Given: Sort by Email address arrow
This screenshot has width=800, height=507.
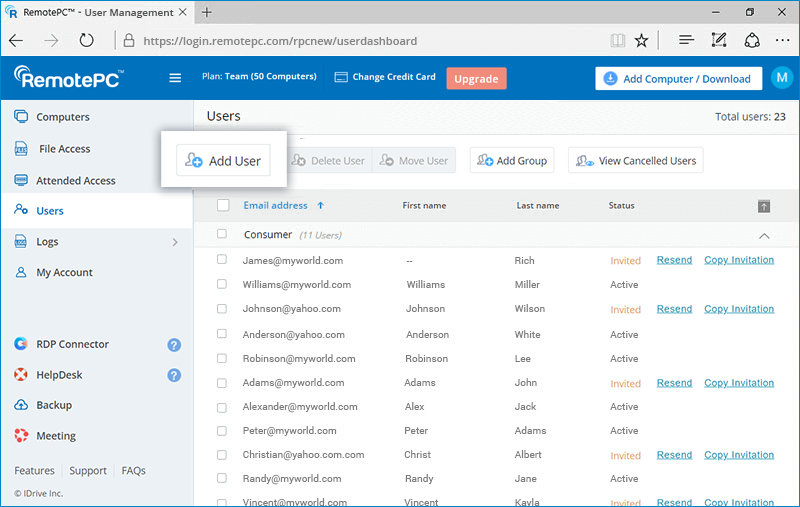Looking at the screenshot, I should 320,206.
